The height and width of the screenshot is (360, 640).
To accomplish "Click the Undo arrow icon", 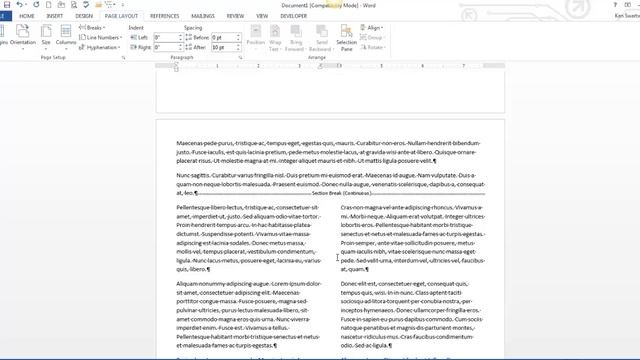I will coord(19,5).
